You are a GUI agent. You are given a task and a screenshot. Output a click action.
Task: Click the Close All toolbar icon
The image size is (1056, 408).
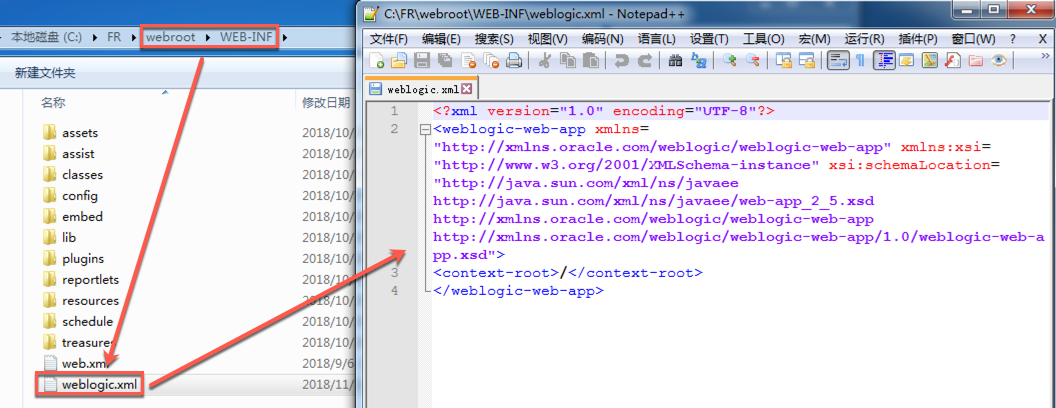pos(491,61)
